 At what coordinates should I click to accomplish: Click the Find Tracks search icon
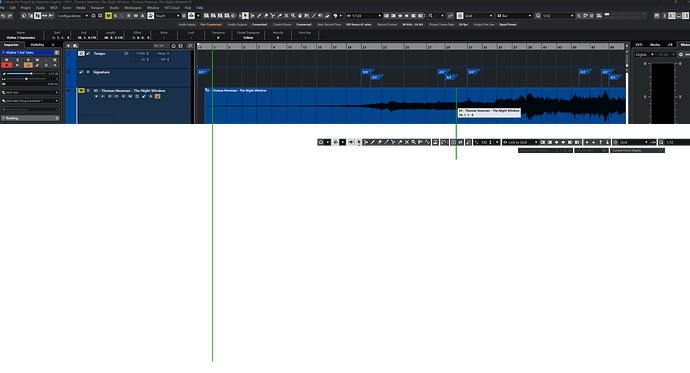[190, 46]
